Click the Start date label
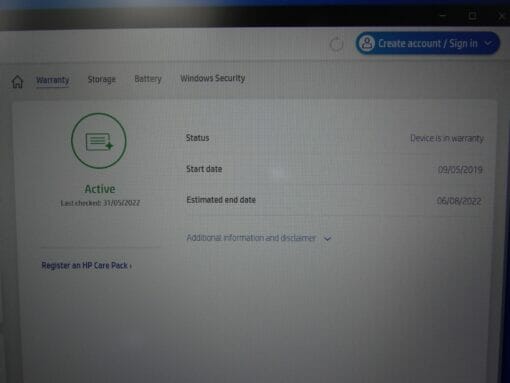Viewport: 510px width, 383px height. [x=204, y=169]
